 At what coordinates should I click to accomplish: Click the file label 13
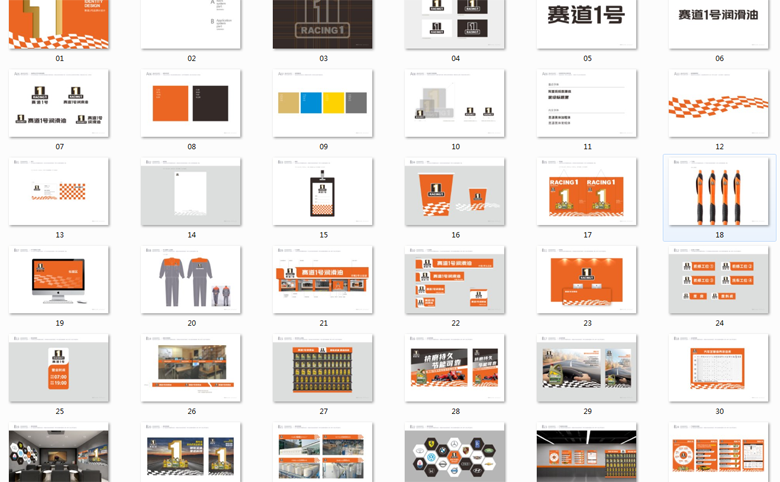[60, 235]
